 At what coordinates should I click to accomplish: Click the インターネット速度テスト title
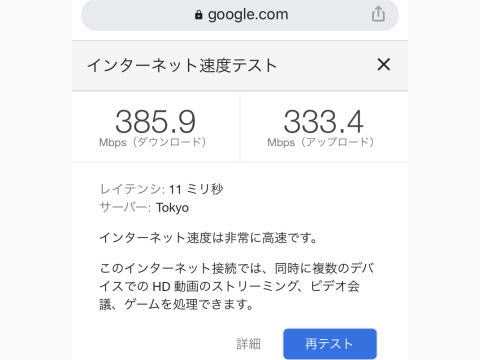[182, 65]
